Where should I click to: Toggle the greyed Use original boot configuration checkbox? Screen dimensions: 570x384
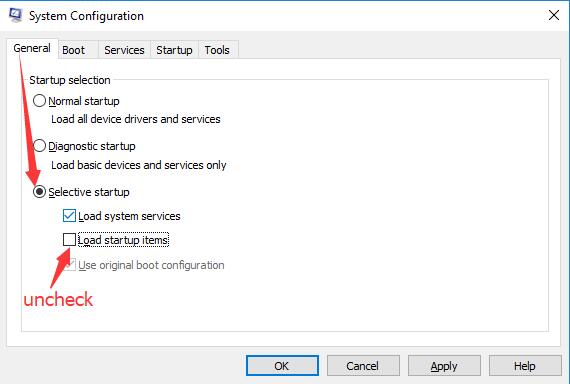tap(69, 264)
